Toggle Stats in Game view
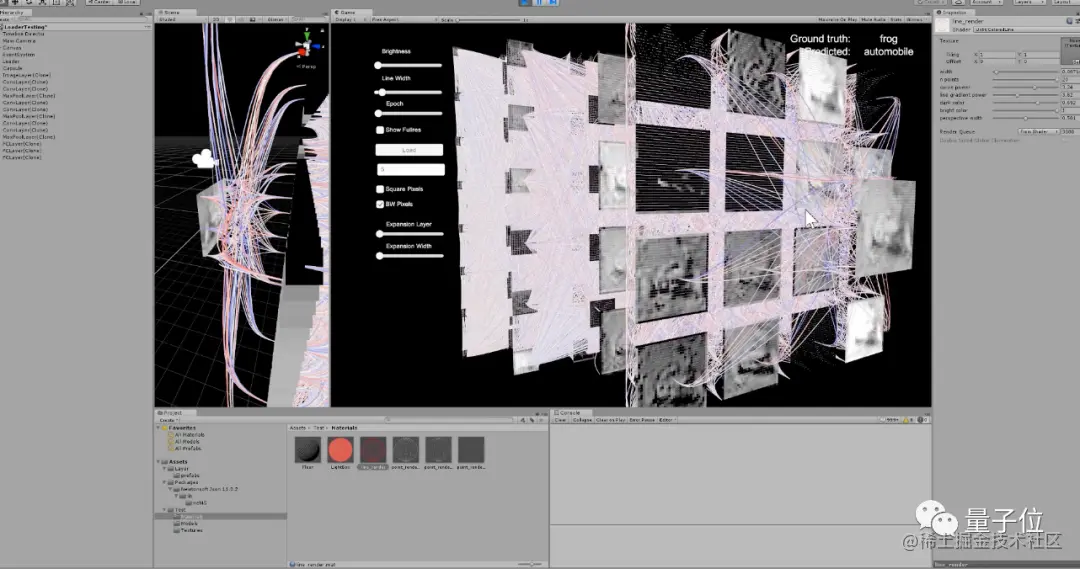The image size is (1080, 569). tap(895, 19)
